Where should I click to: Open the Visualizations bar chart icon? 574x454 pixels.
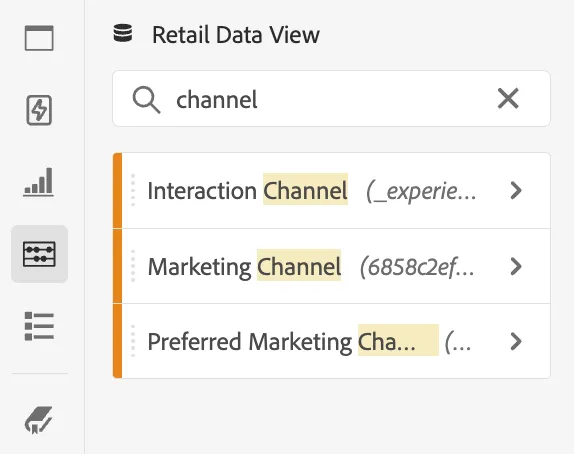[38, 182]
